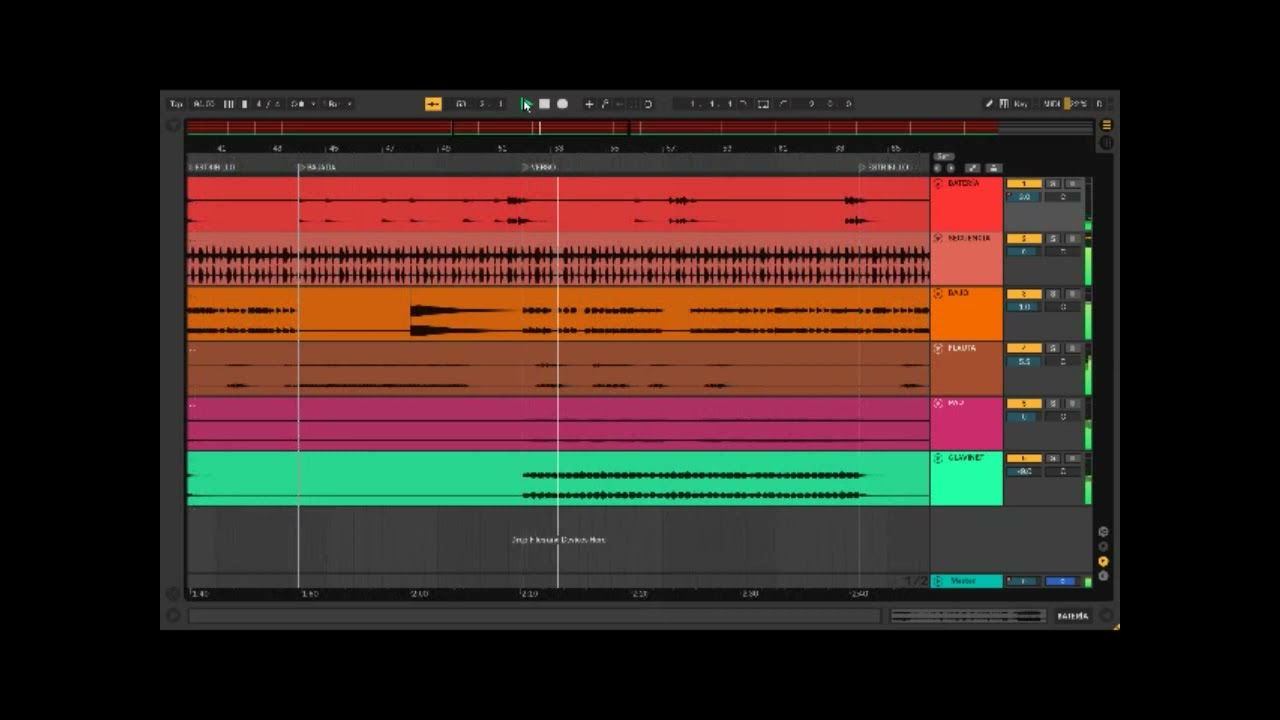The image size is (1280, 720).
Task: Click the topmost small icon at lower right
Action: [1103, 532]
